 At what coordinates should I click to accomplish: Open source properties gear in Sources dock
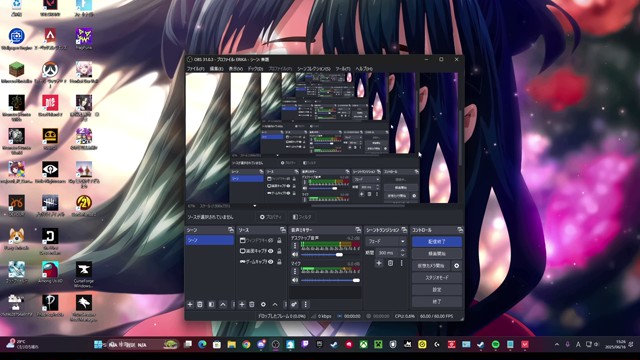point(263,304)
